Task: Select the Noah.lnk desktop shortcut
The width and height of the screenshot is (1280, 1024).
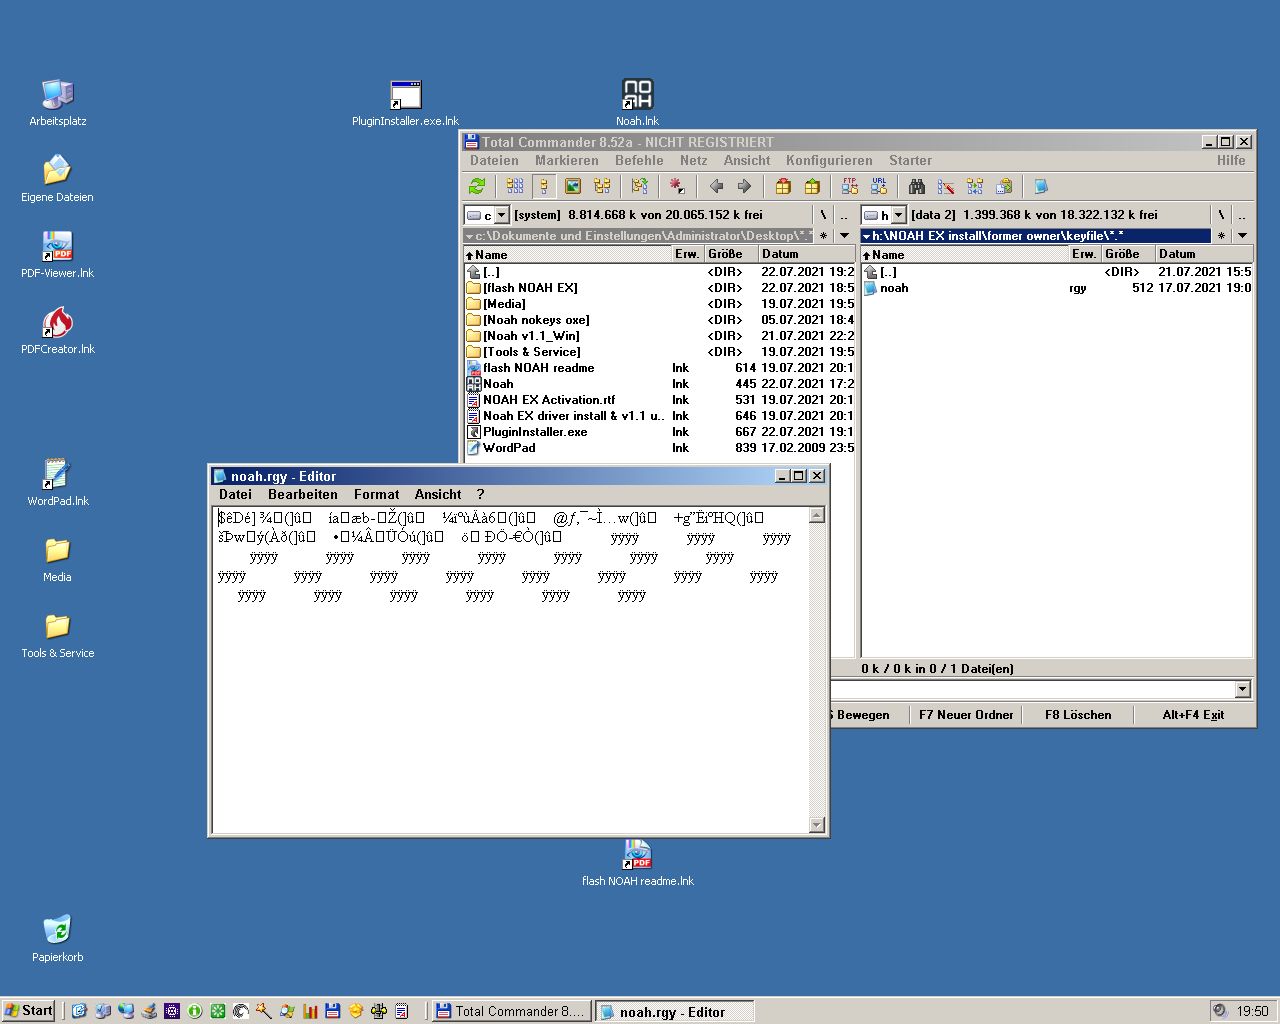Action: pos(637,103)
